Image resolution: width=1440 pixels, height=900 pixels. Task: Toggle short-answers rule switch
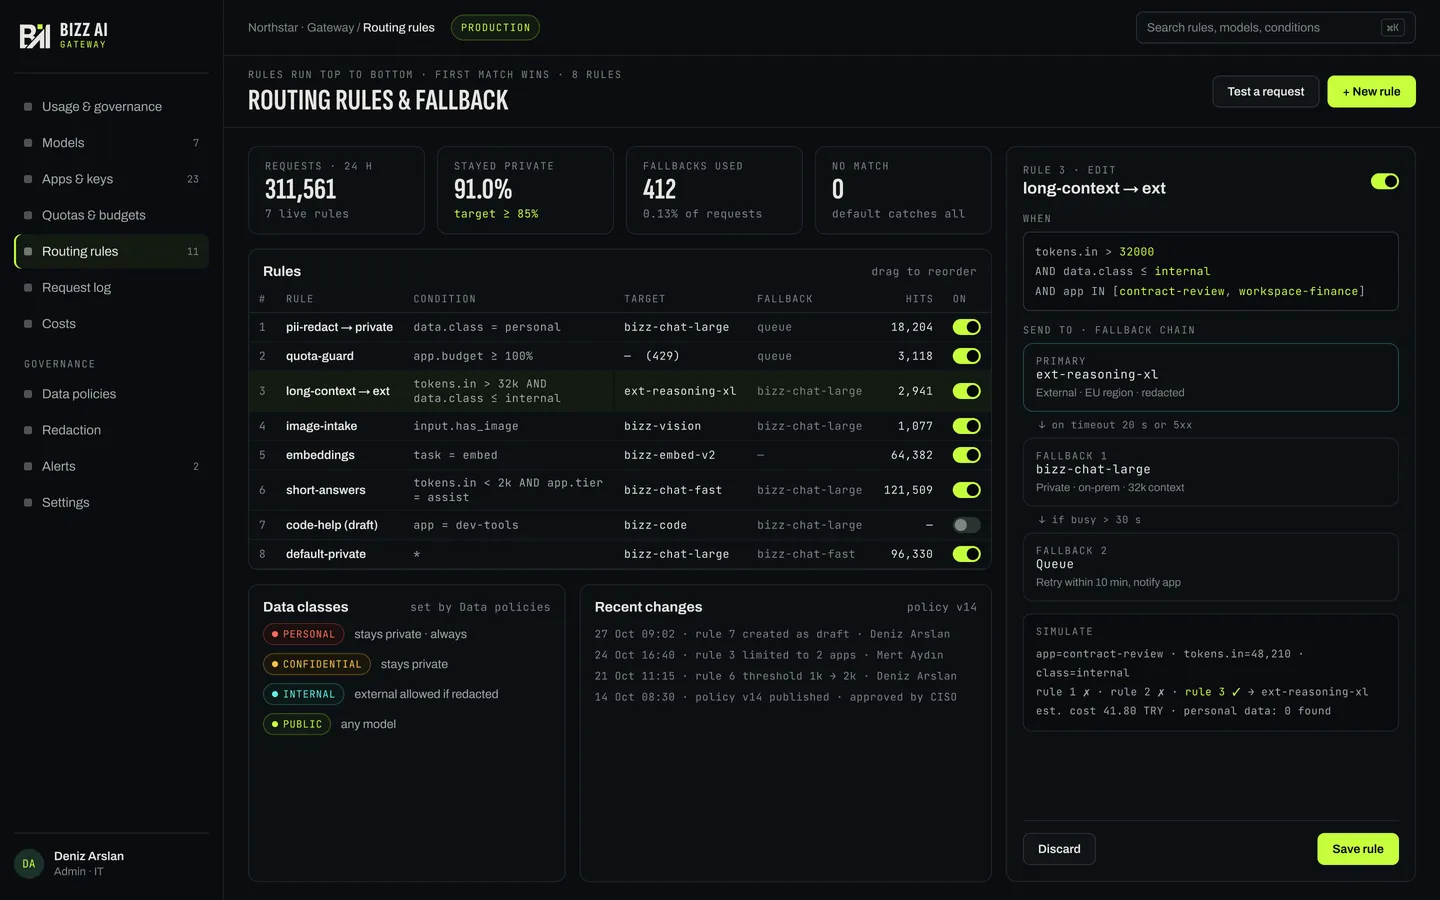(966, 490)
